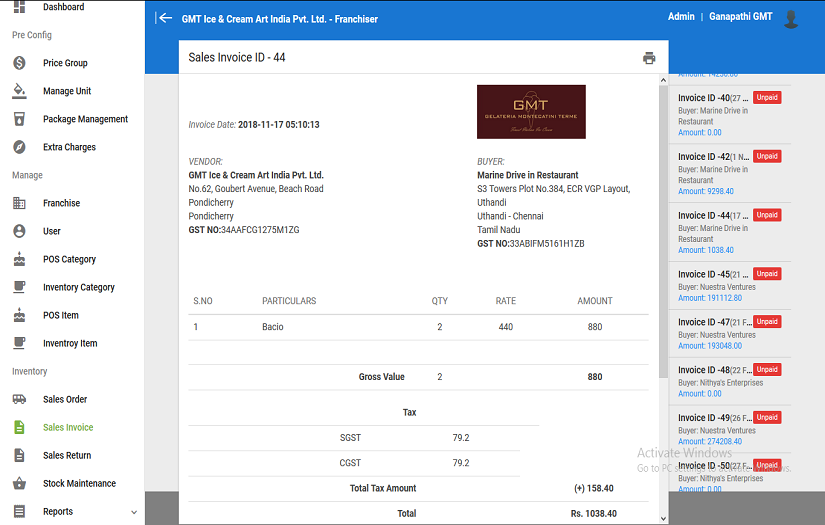Click Unpaid badge on Invoice ID -40
This screenshot has height=525, width=825.
click(x=767, y=97)
